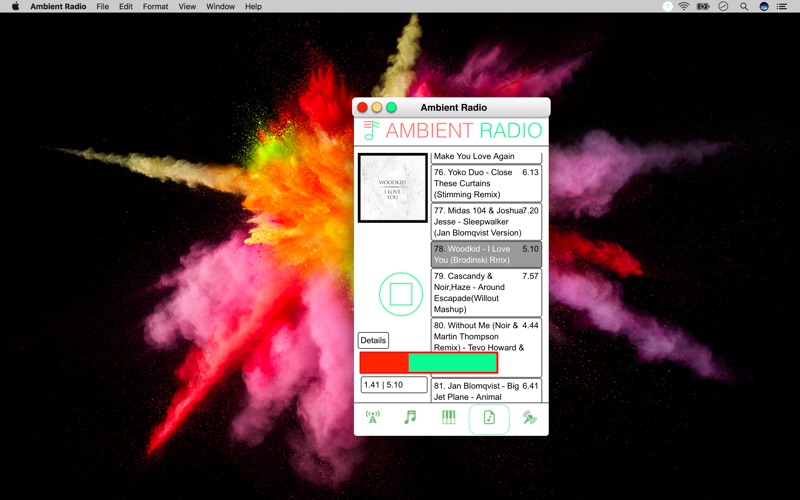This screenshot has width=800, height=500.
Task: Select track 77 Midas 104 & Joshua Jesse - Sleepwalker
Action: pyautogui.click(x=486, y=221)
